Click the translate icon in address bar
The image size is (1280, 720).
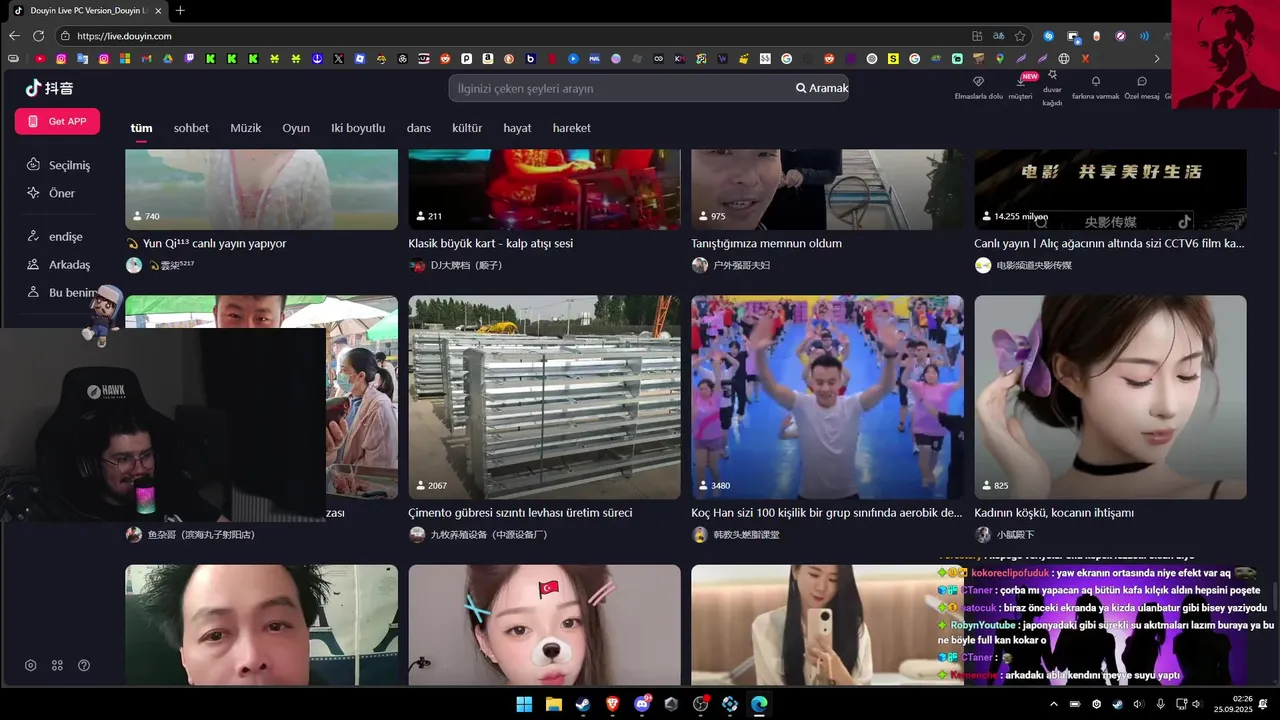(x=998, y=36)
